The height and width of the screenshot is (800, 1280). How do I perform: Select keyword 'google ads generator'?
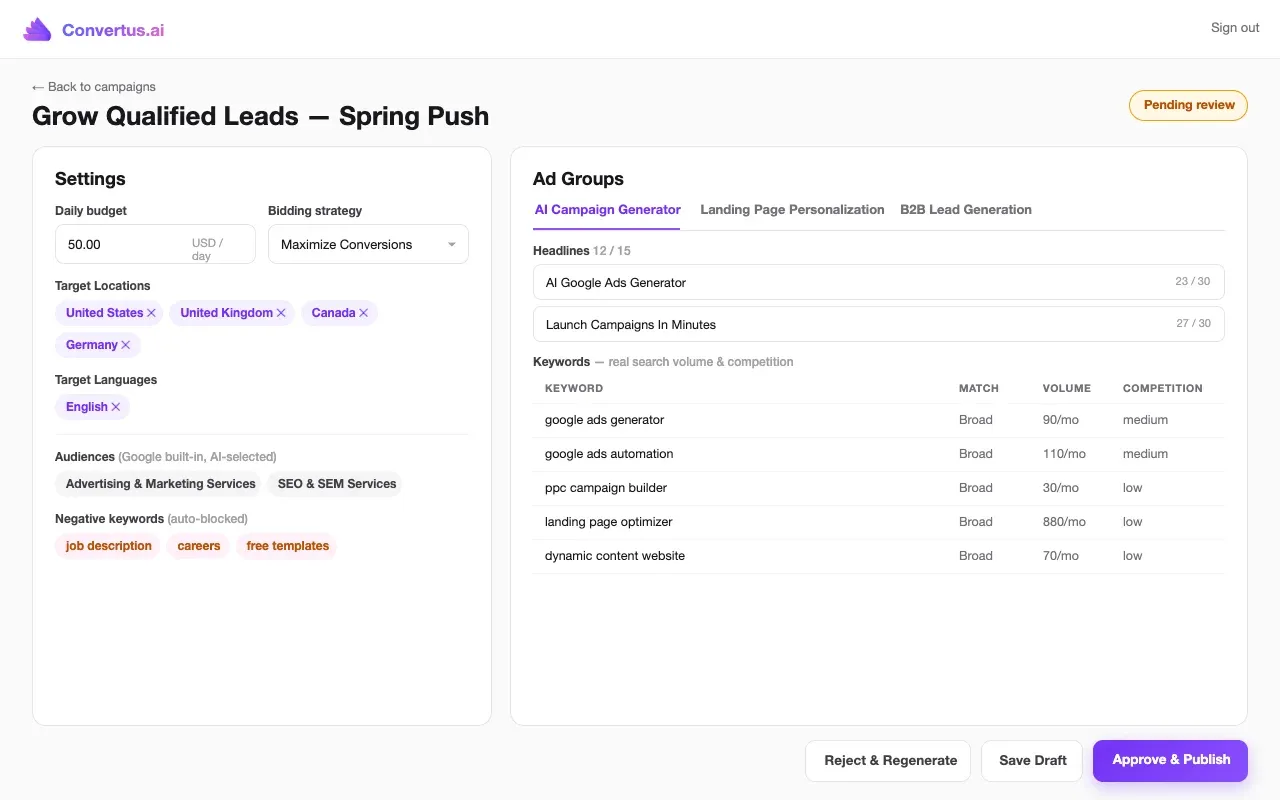(604, 420)
